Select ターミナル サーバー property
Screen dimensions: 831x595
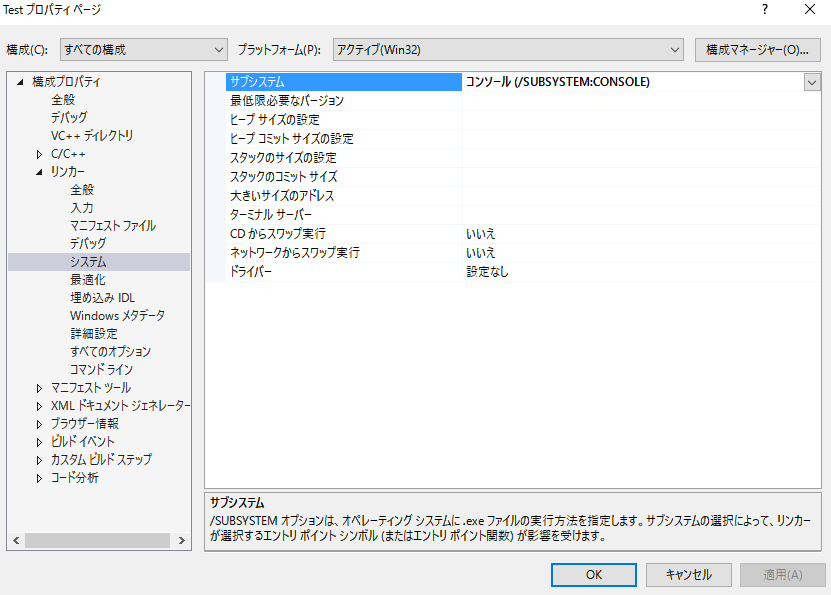(344, 215)
